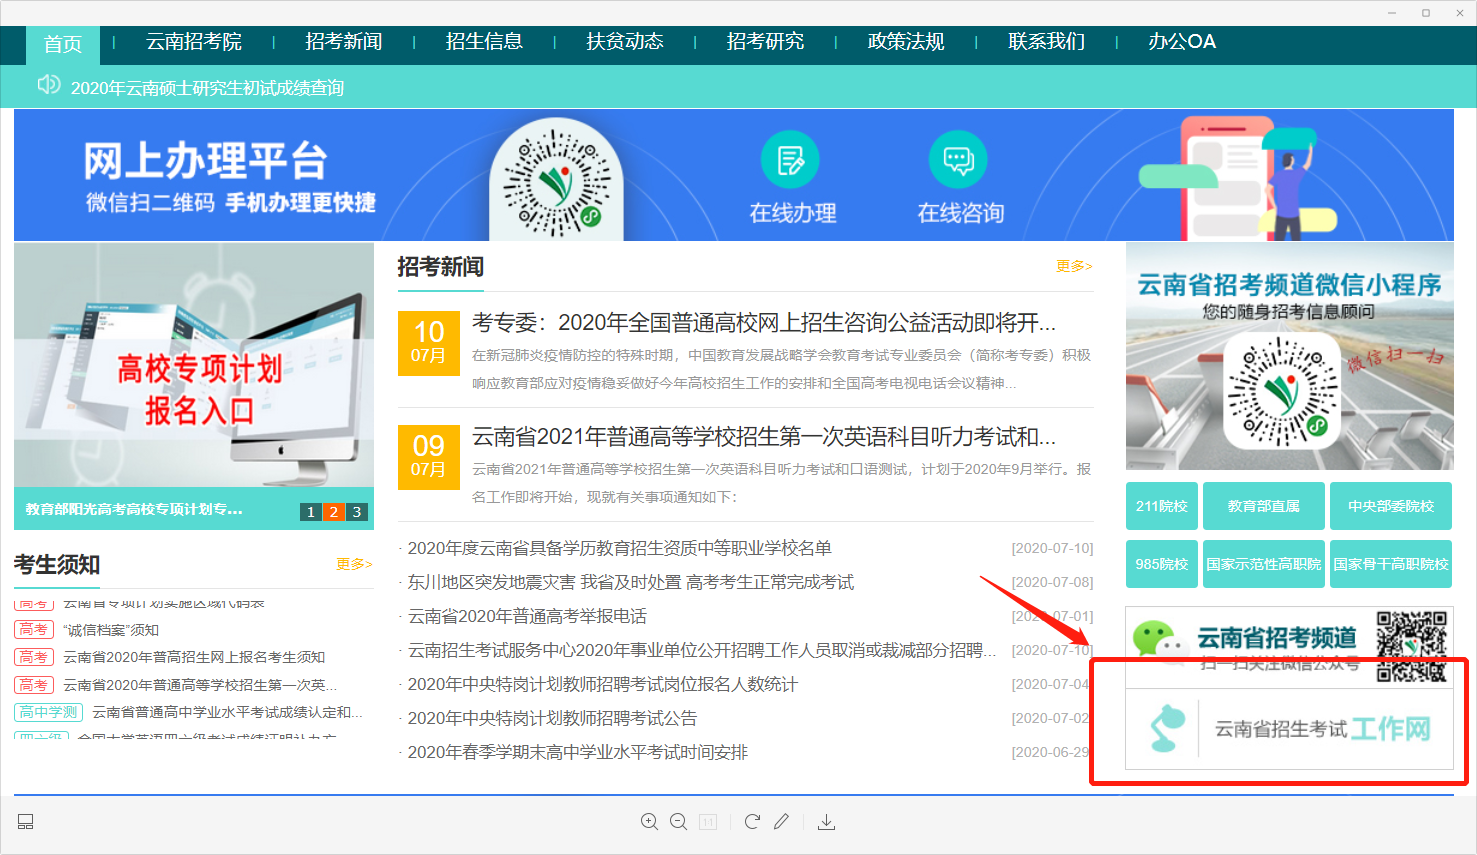Screen dimensions: 1477x855
Task: Click the 国家骨干高职院校 button
Action: pyautogui.click(x=1391, y=564)
